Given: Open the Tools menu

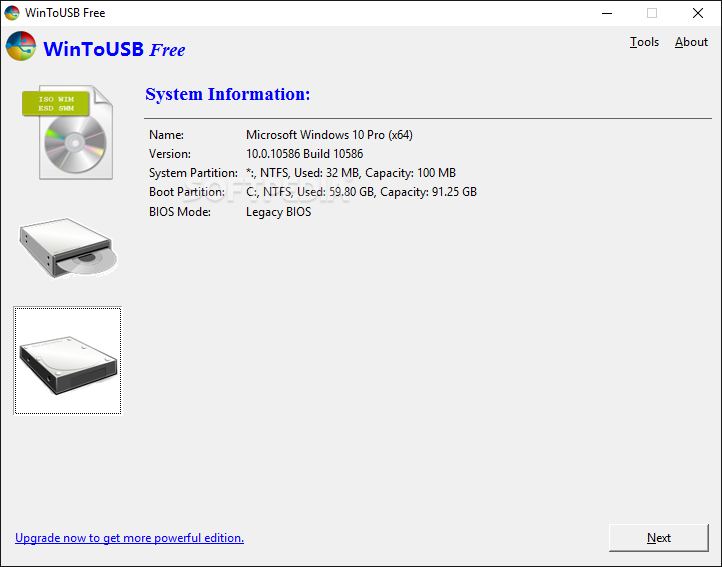Looking at the screenshot, I should click(644, 42).
